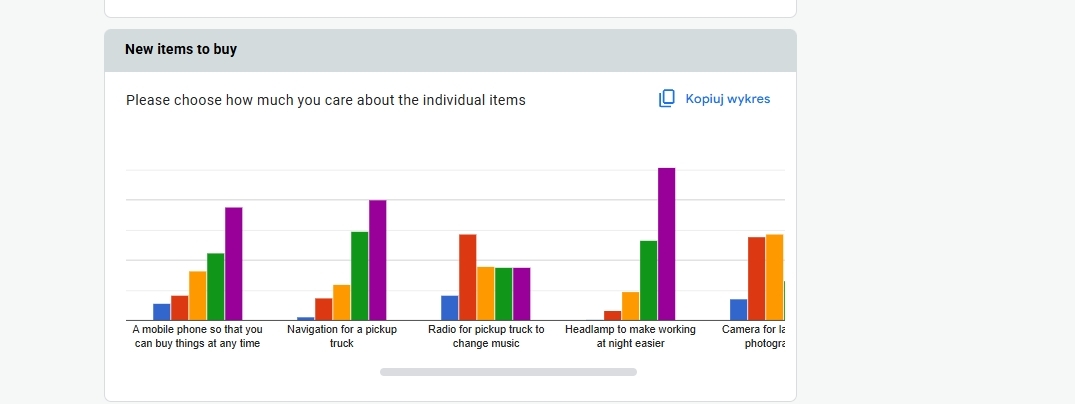Image resolution: width=1075 pixels, height=404 pixels.
Task: Click the "Kopiuj wykres" link text
Action: (727, 99)
